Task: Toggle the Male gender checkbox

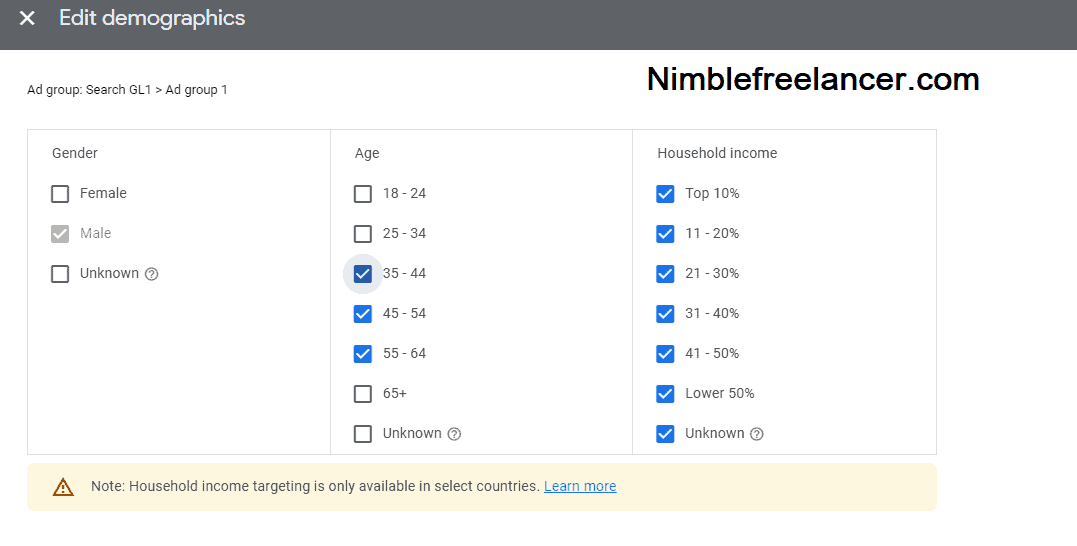Action: (60, 234)
